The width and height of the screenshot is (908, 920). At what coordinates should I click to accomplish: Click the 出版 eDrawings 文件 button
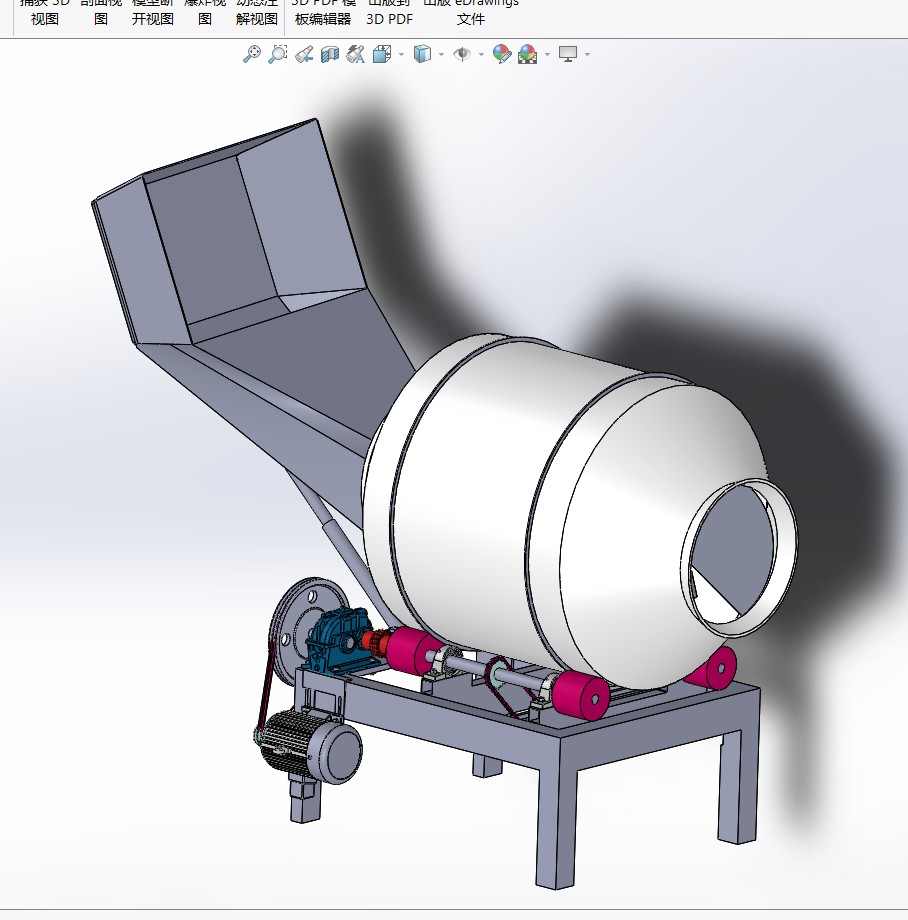[x=471, y=12]
